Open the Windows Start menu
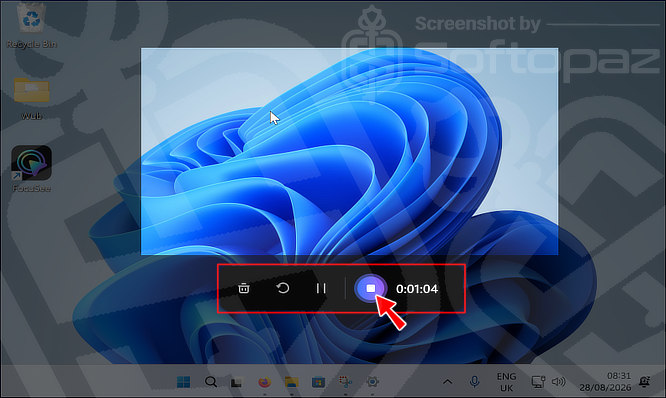This screenshot has height=398, width=666. [x=183, y=382]
